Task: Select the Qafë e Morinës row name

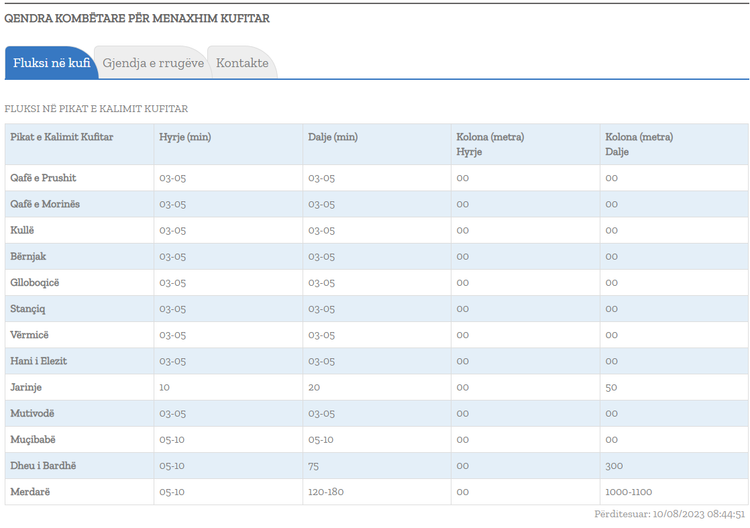Action: point(45,204)
